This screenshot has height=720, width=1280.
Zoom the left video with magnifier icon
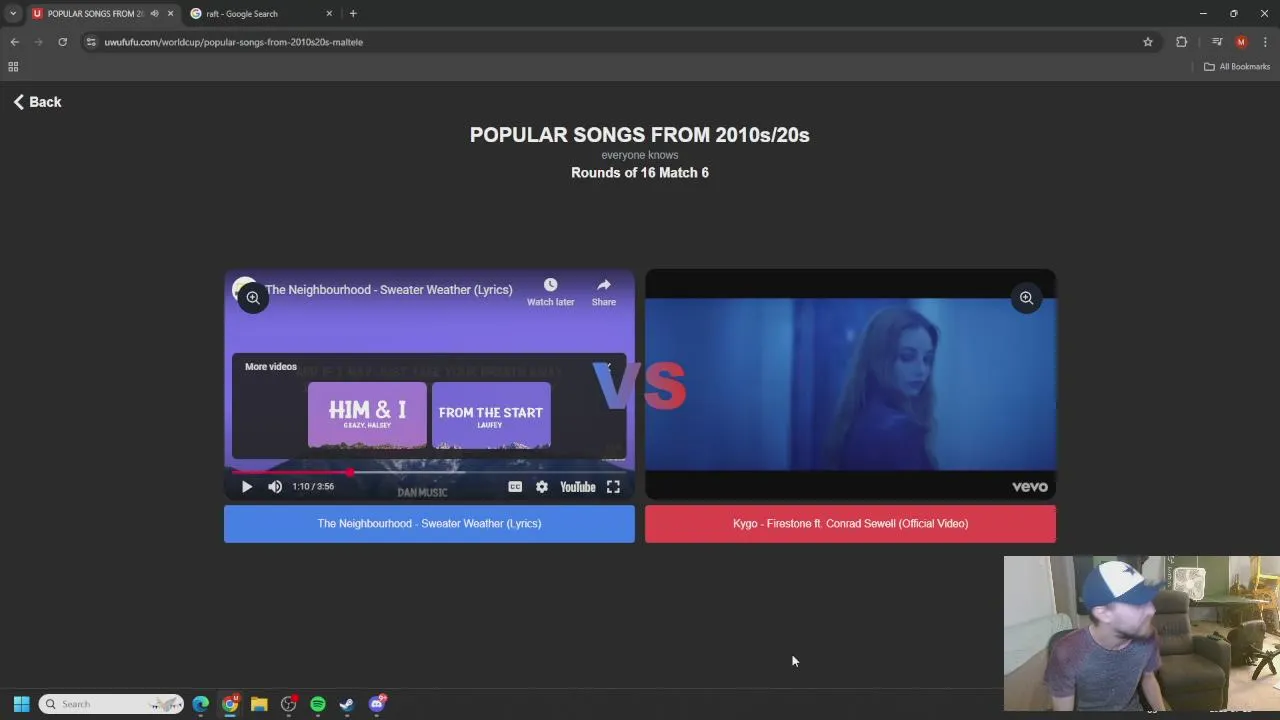(253, 298)
